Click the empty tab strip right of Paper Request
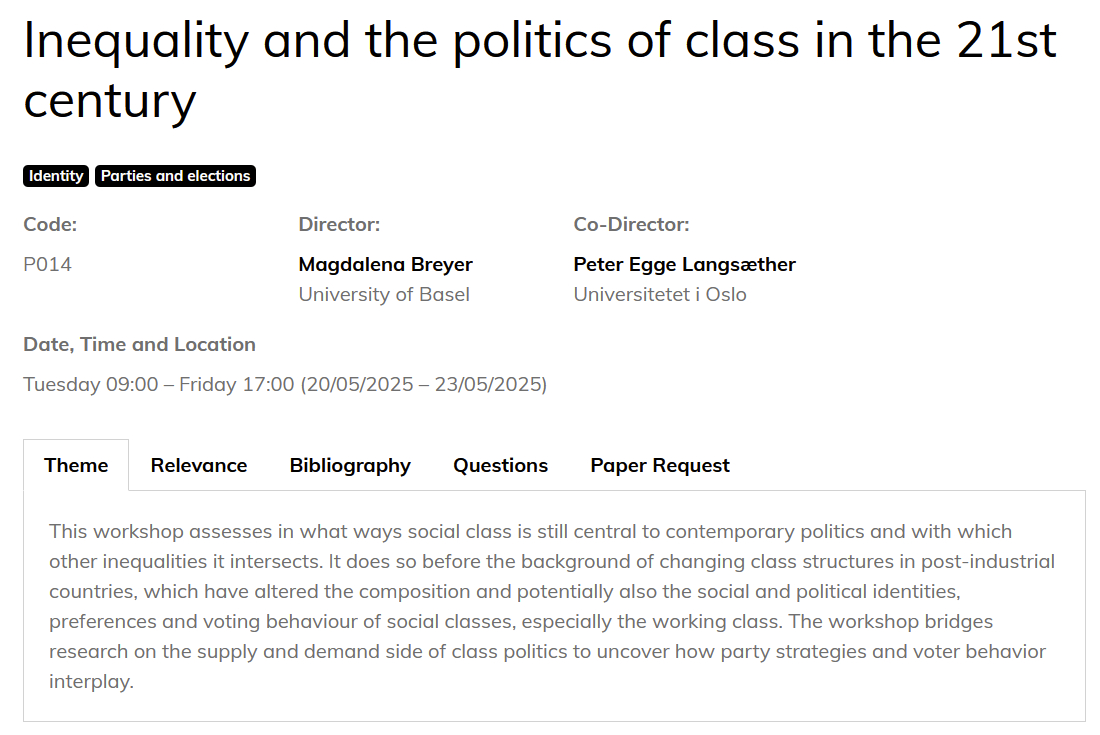1100x735 pixels. (910, 465)
